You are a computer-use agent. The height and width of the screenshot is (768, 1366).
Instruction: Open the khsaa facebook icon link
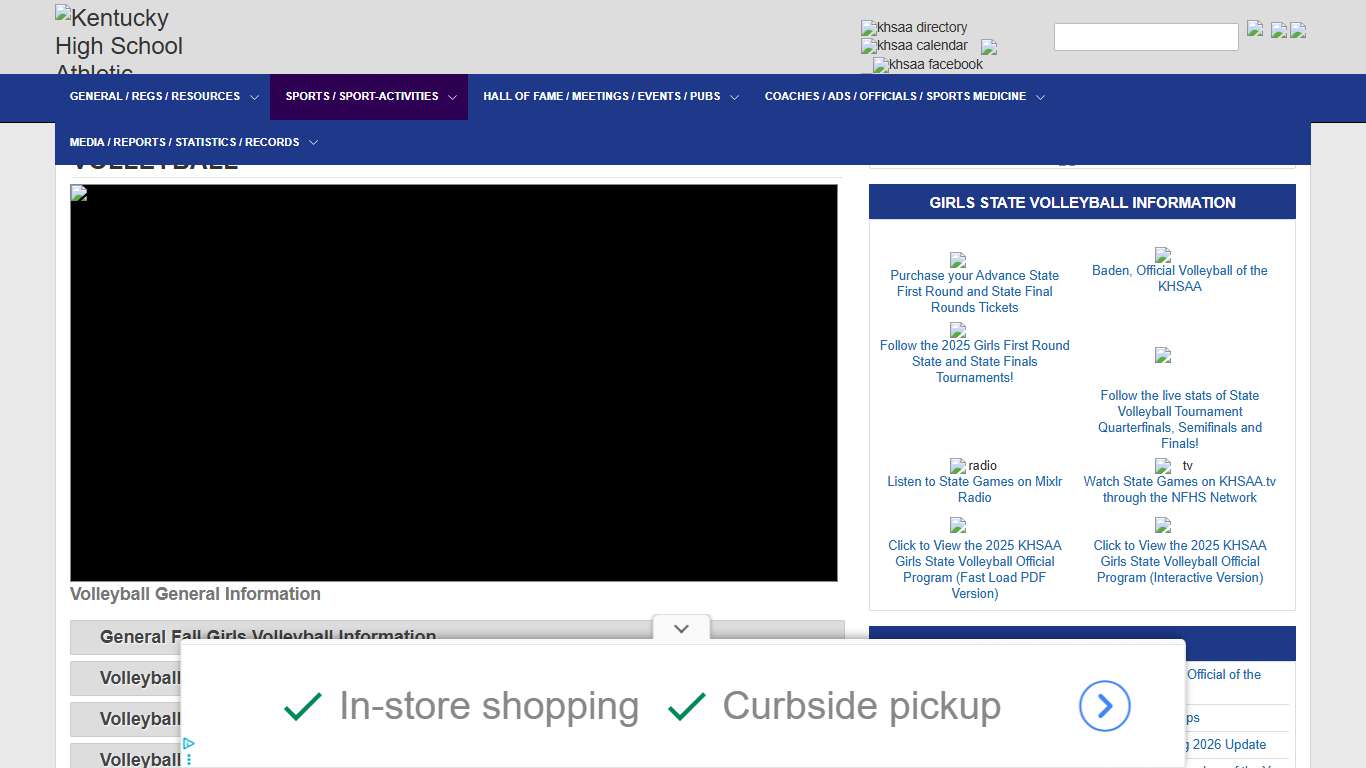click(928, 65)
